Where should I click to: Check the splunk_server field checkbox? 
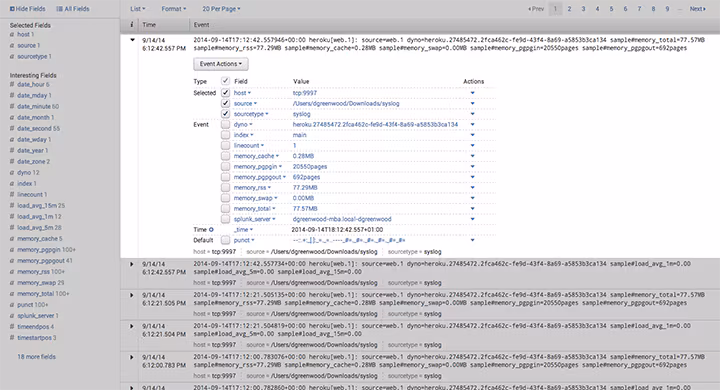pos(225,219)
